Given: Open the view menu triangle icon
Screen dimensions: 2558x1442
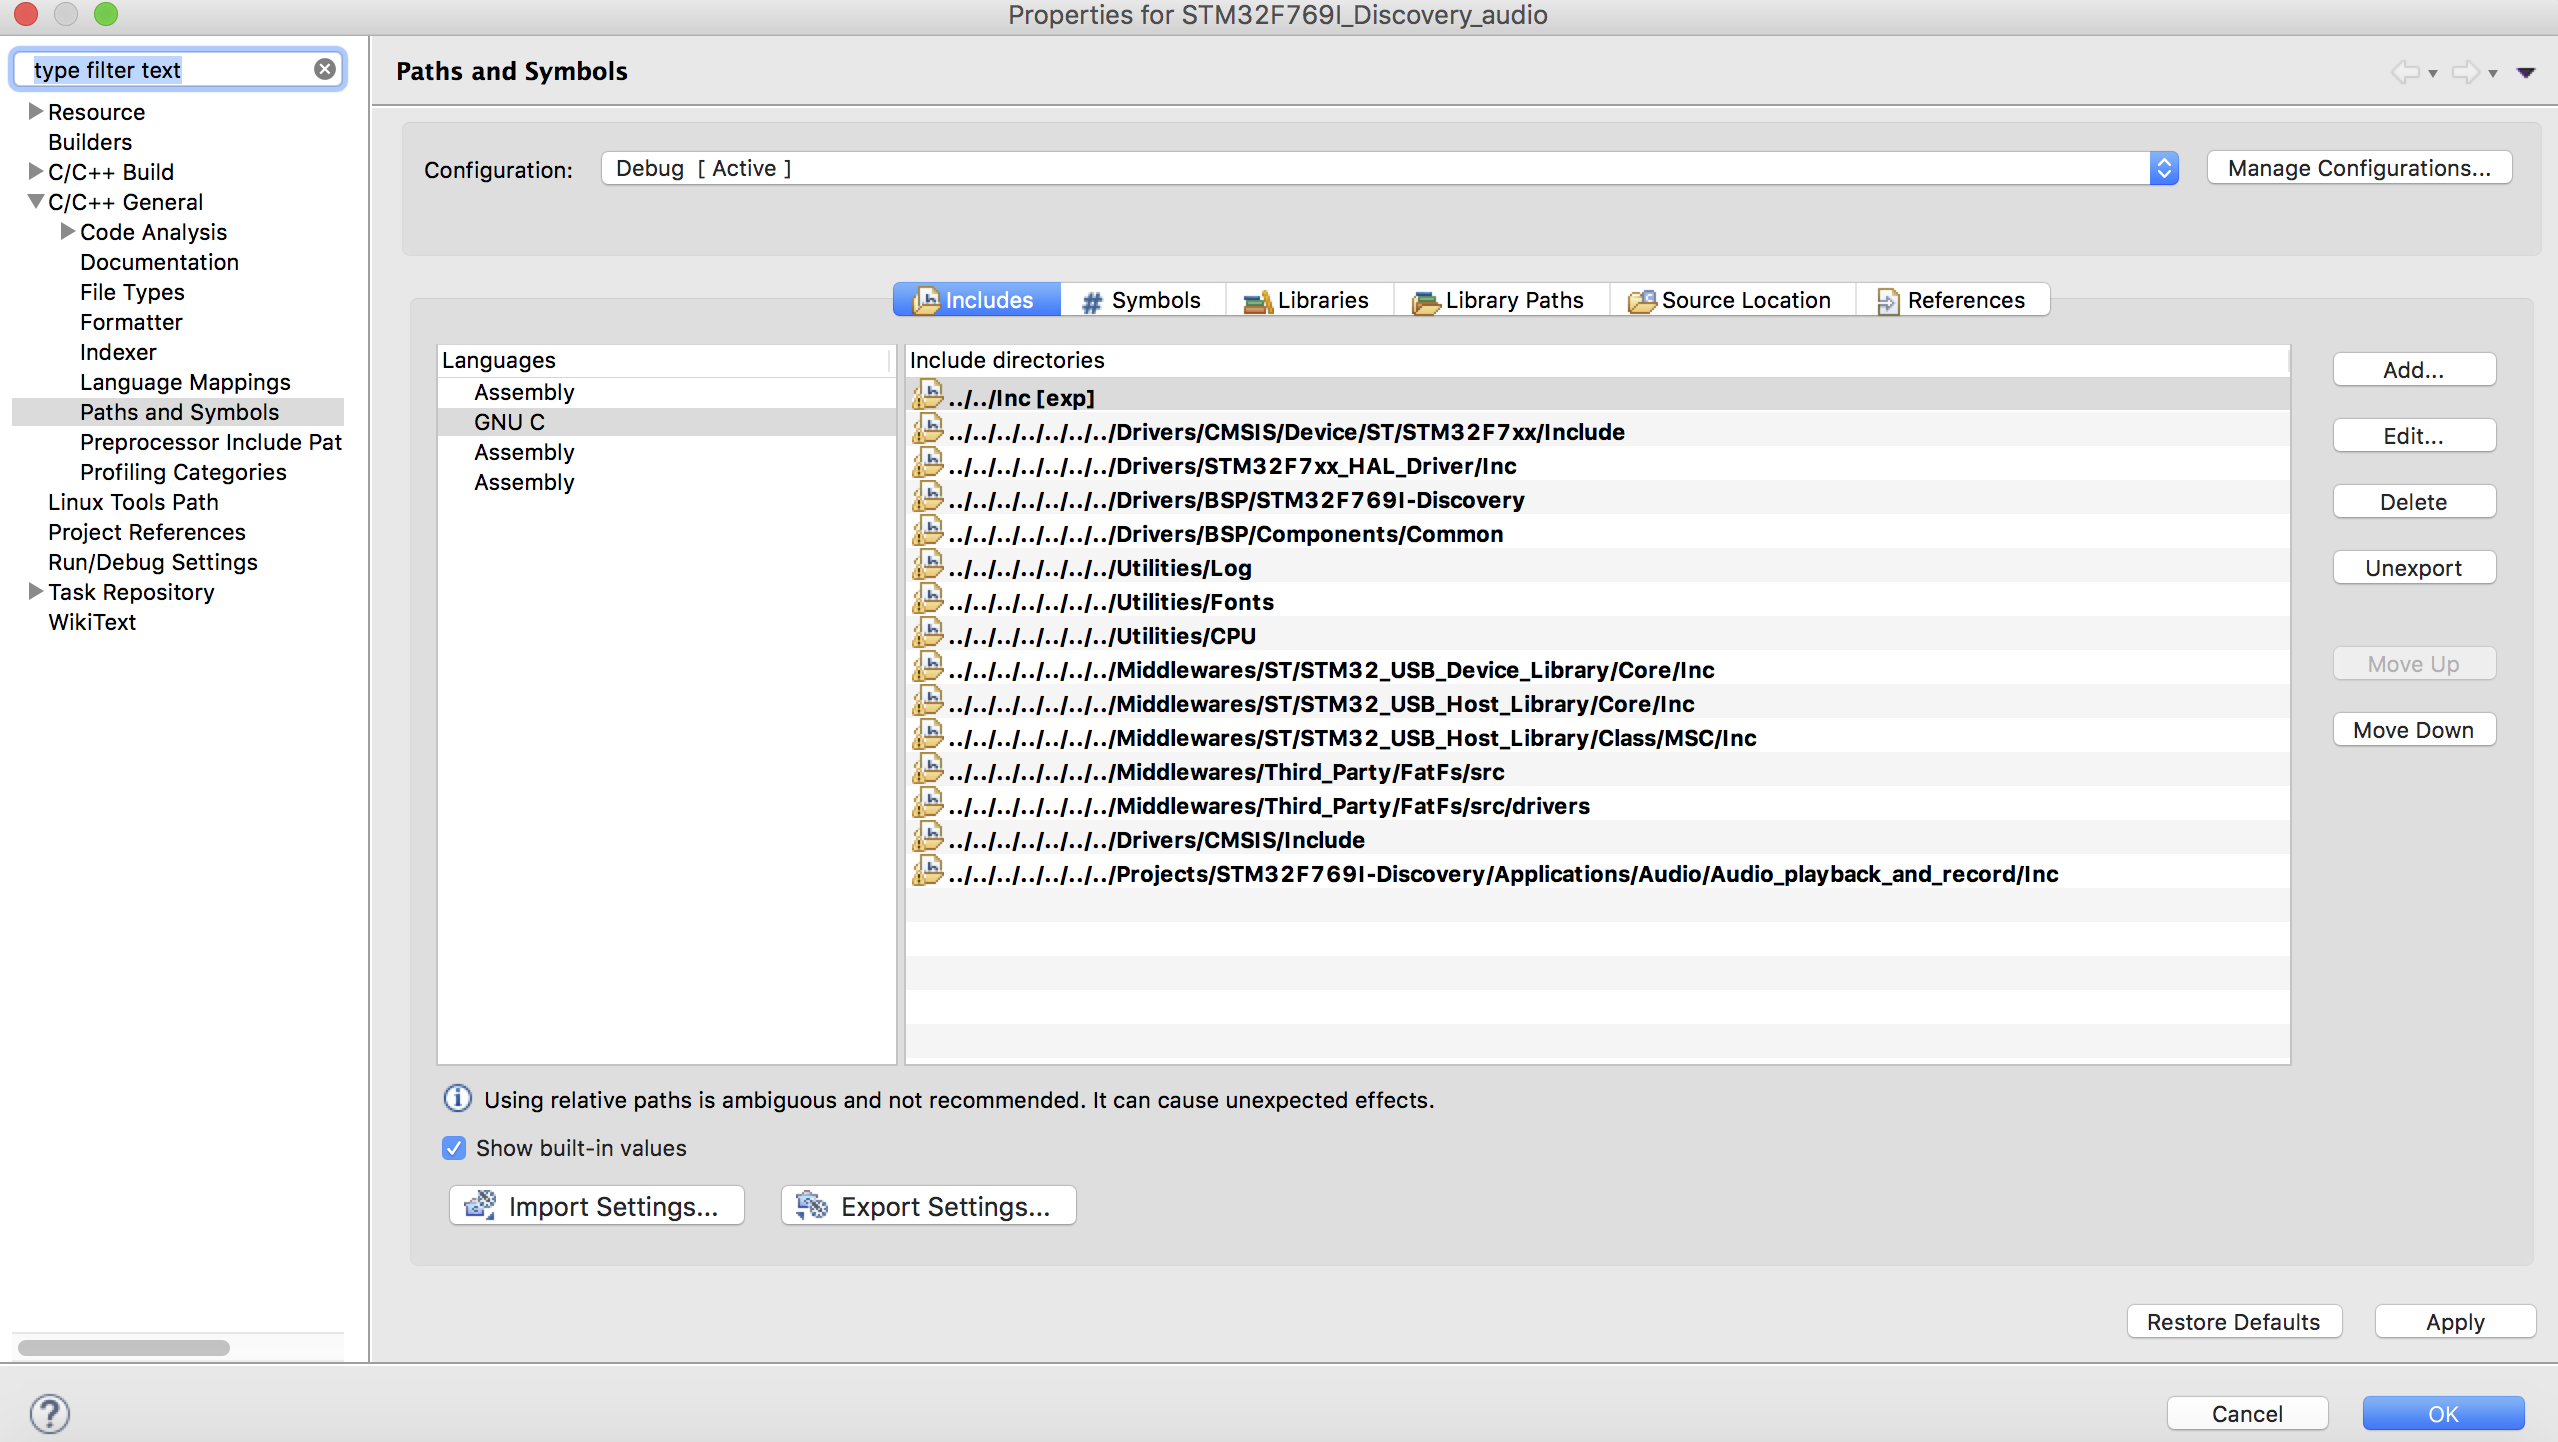Looking at the screenshot, I should (2526, 72).
